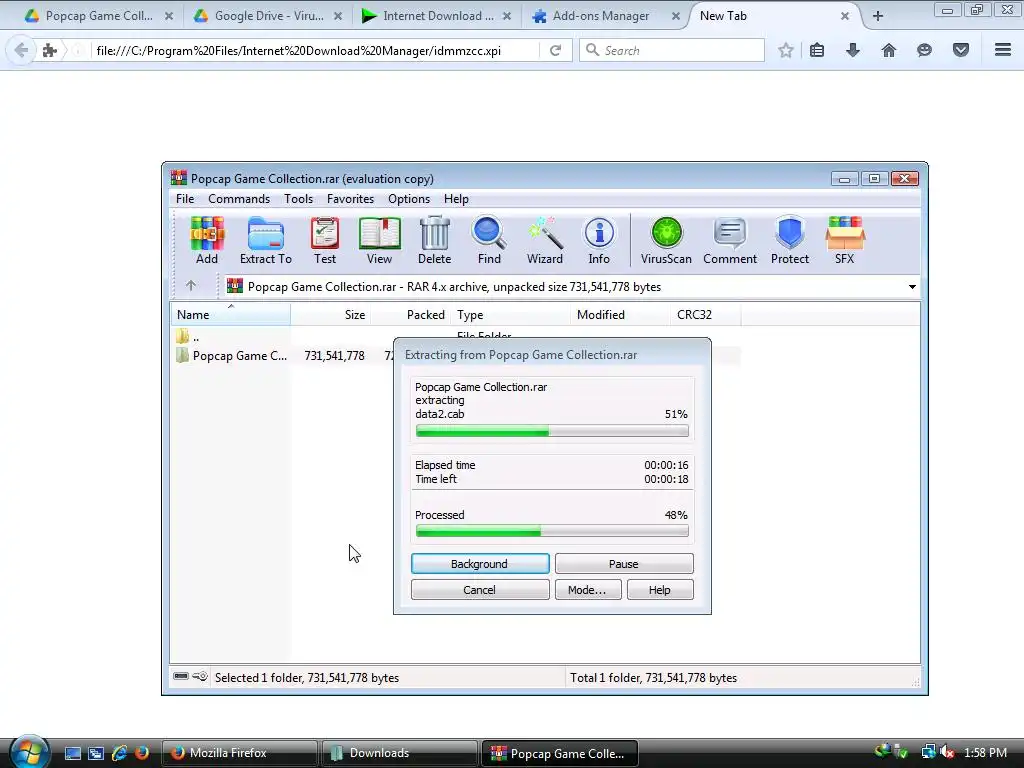Sort by the Packed column header
Screen dimensions: 1024x768
tap(411, 315)
